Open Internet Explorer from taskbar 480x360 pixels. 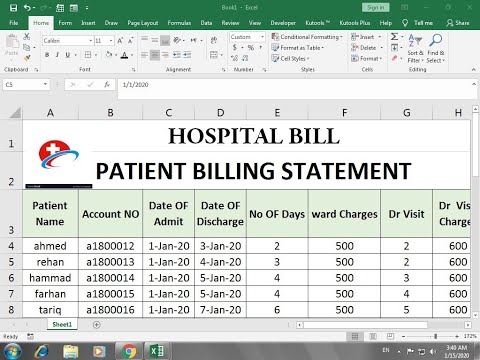pos(41,351)
